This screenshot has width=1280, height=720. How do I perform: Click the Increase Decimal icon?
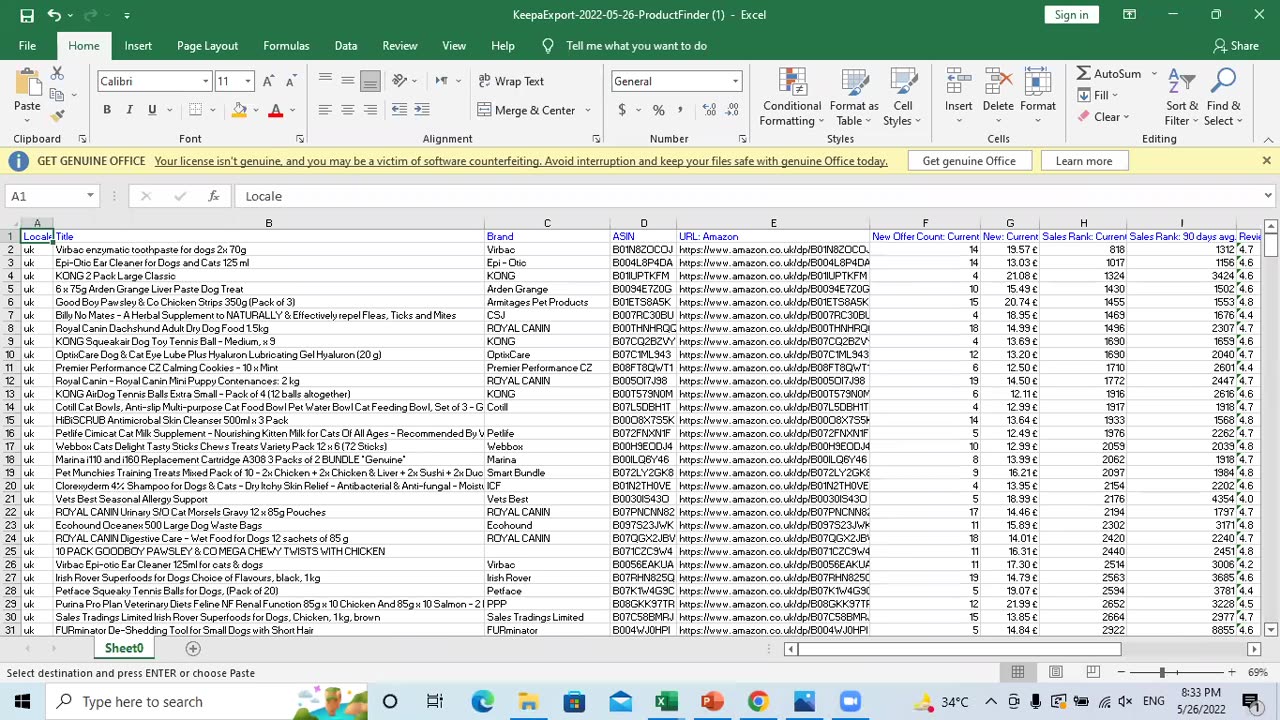tap(709, 110)
